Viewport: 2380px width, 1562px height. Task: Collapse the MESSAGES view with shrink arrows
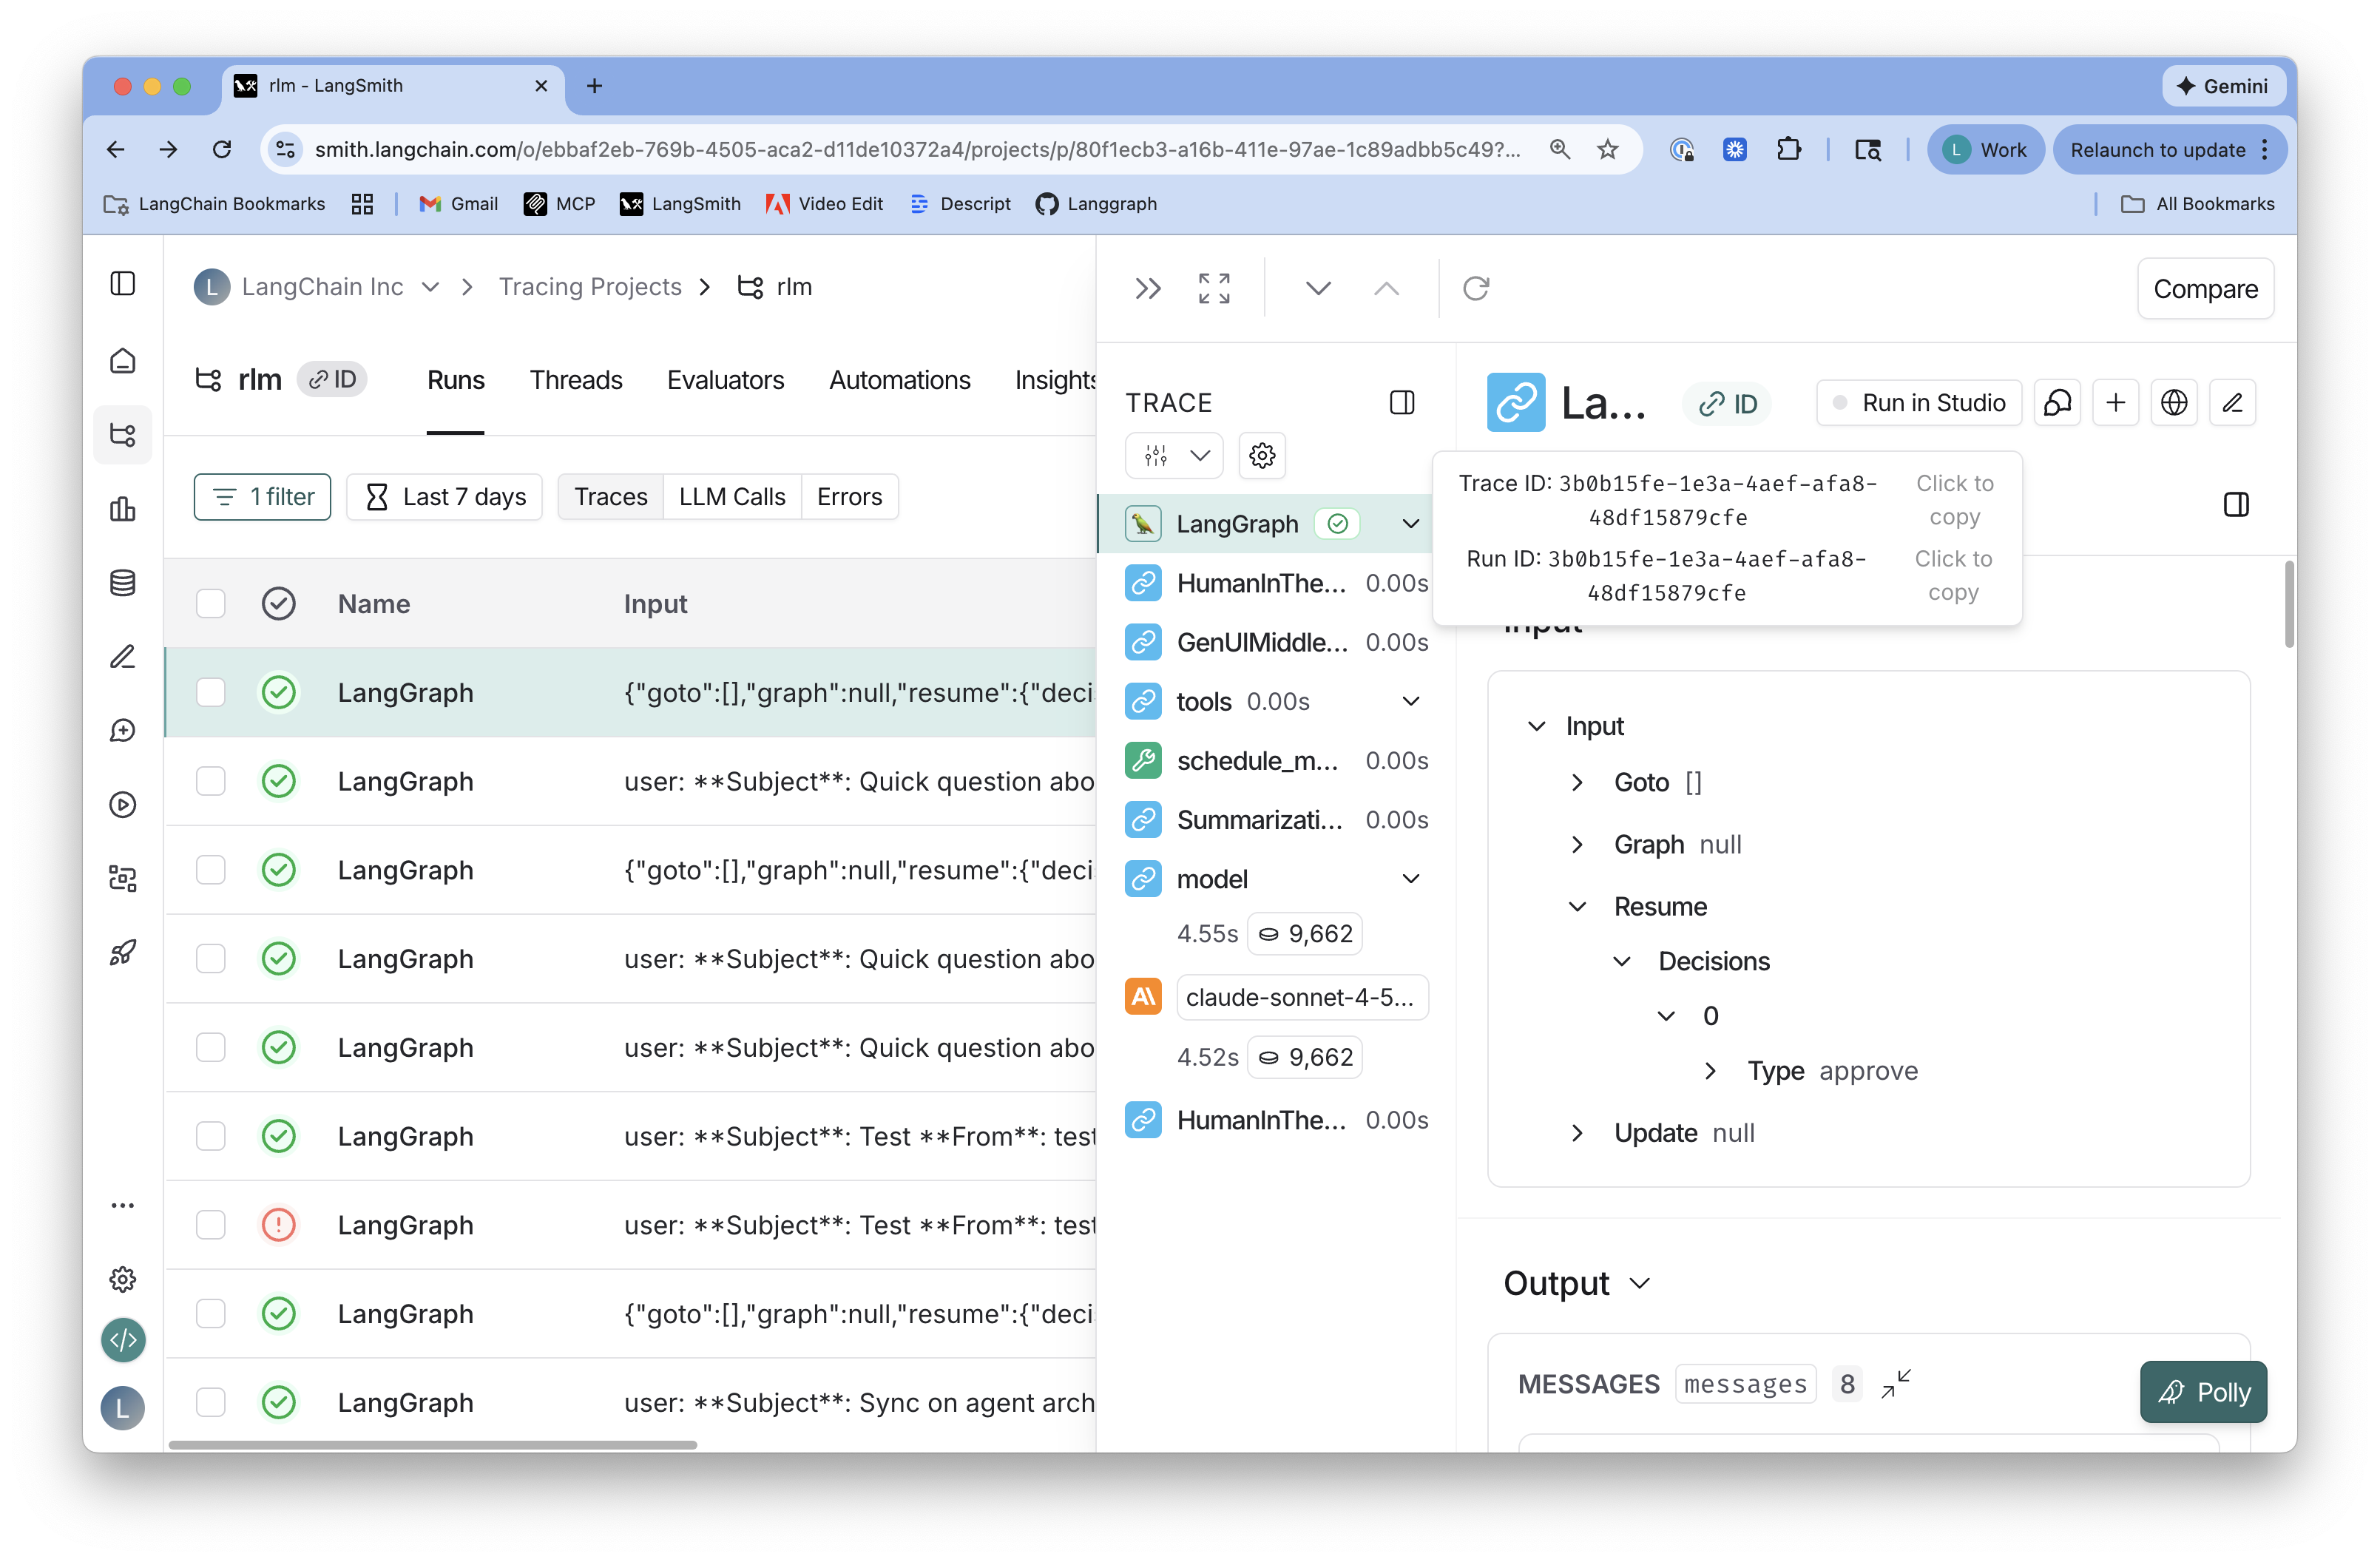coord(1895,1384)
